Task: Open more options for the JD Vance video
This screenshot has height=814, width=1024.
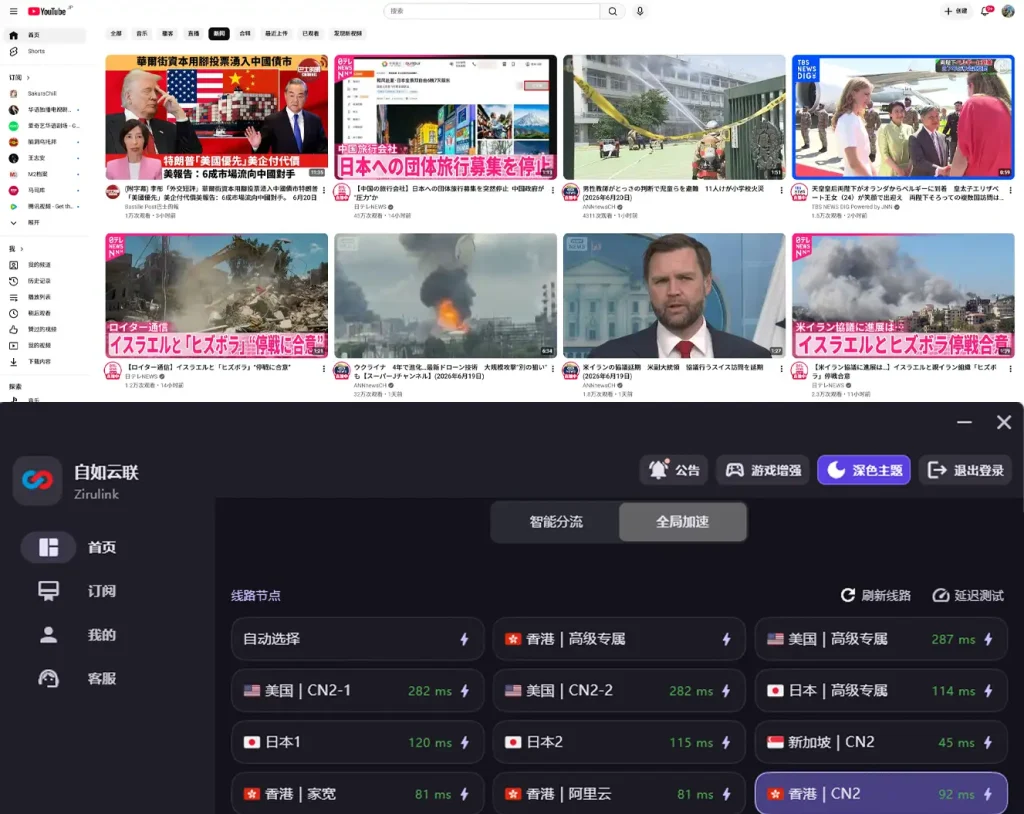Action: coord(781,369)
